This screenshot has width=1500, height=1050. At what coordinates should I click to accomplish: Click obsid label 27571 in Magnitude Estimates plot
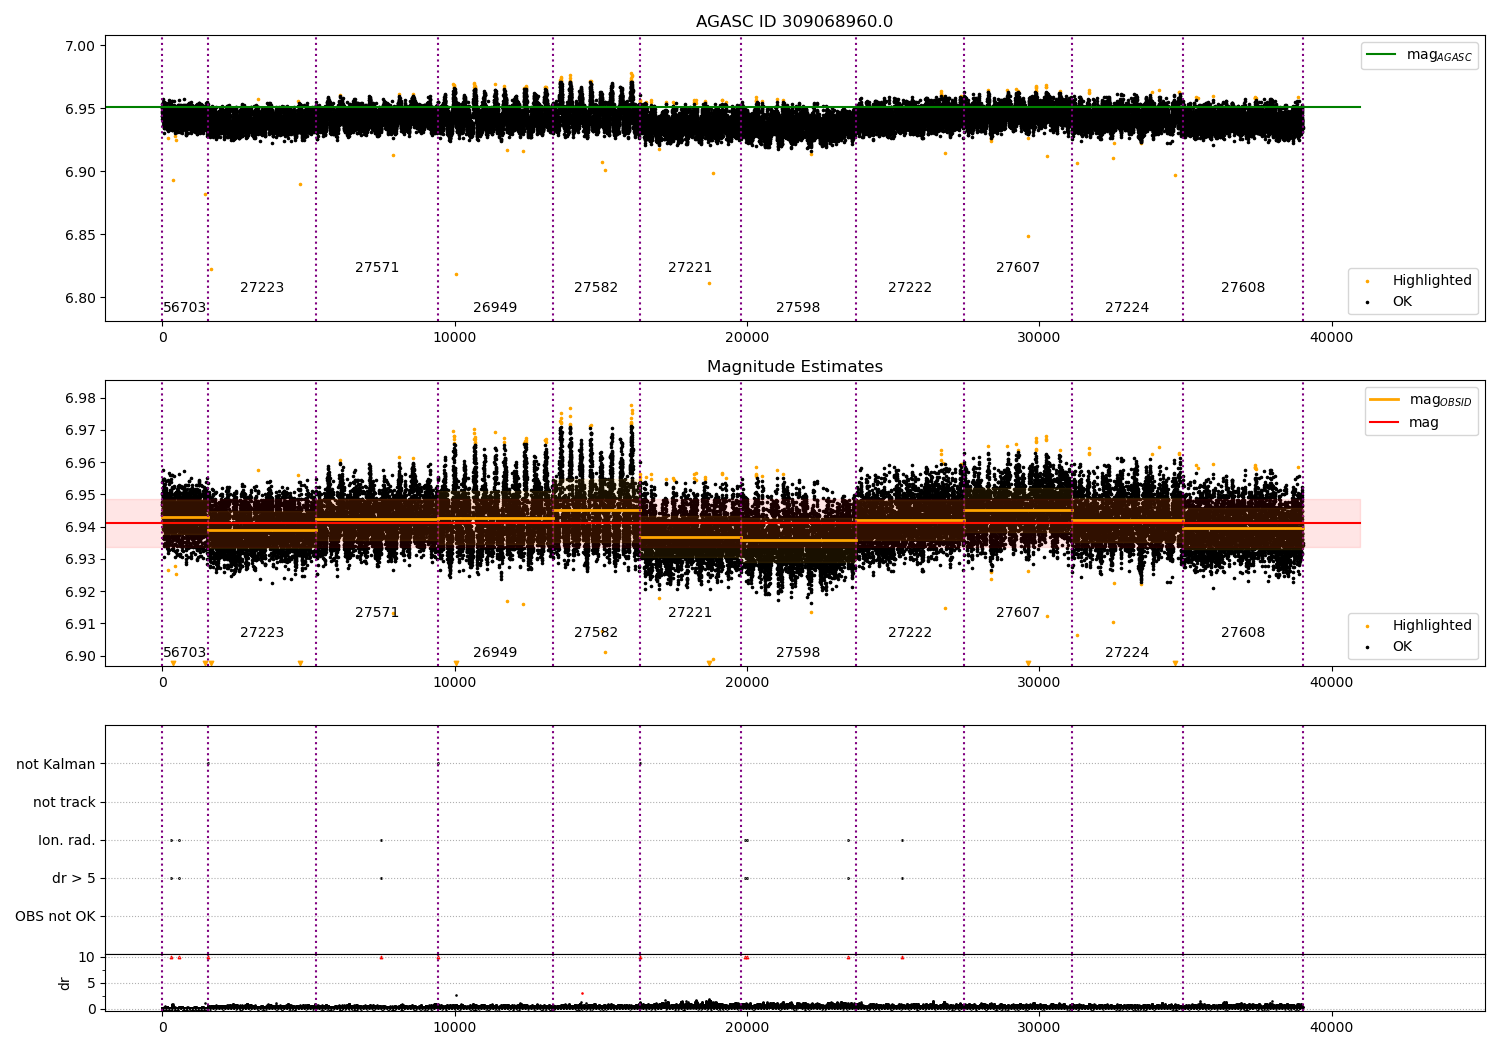coord(377,613)
